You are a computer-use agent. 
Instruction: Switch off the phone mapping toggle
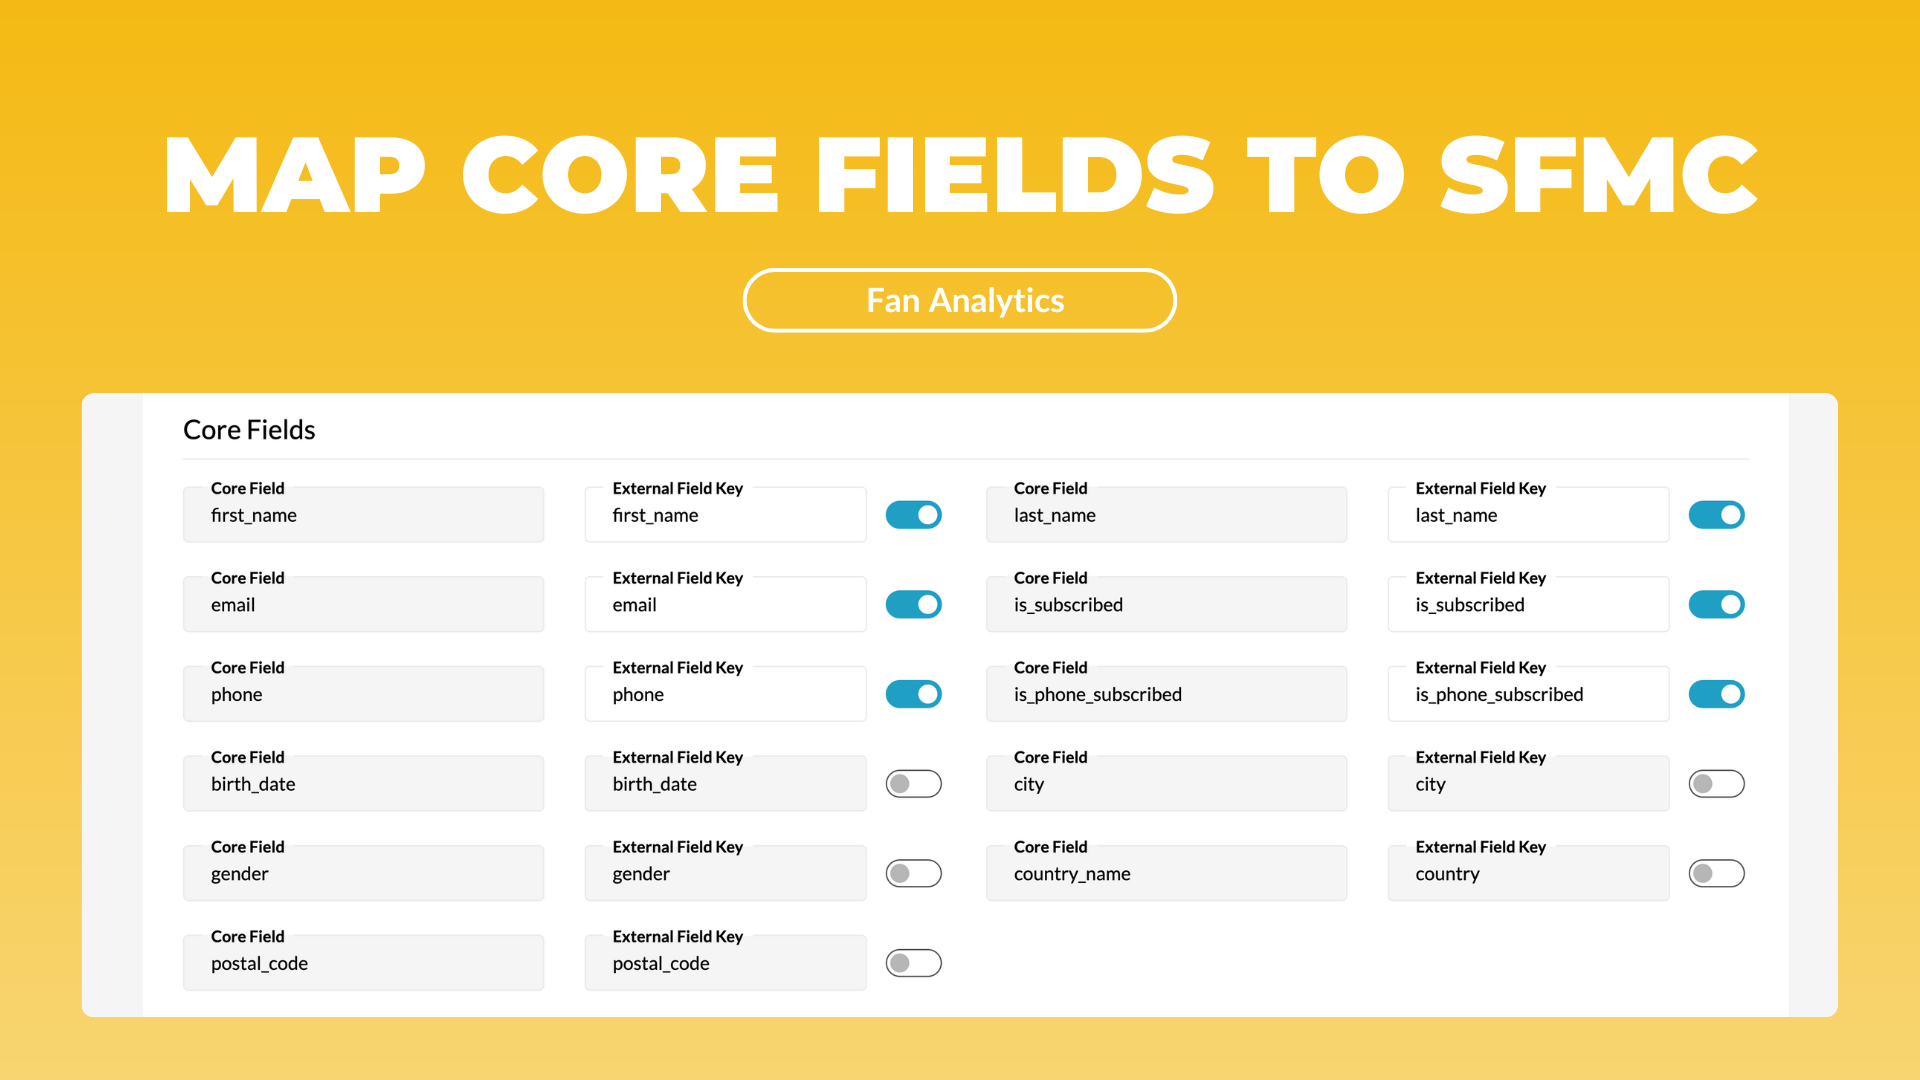[913, 694]
